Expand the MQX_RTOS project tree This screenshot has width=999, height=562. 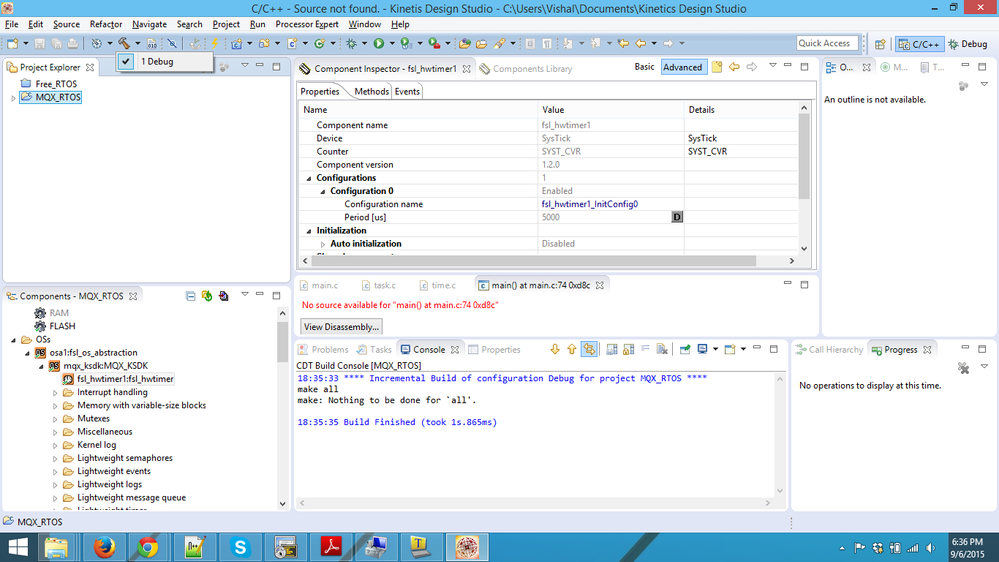[x=13, y=98]
